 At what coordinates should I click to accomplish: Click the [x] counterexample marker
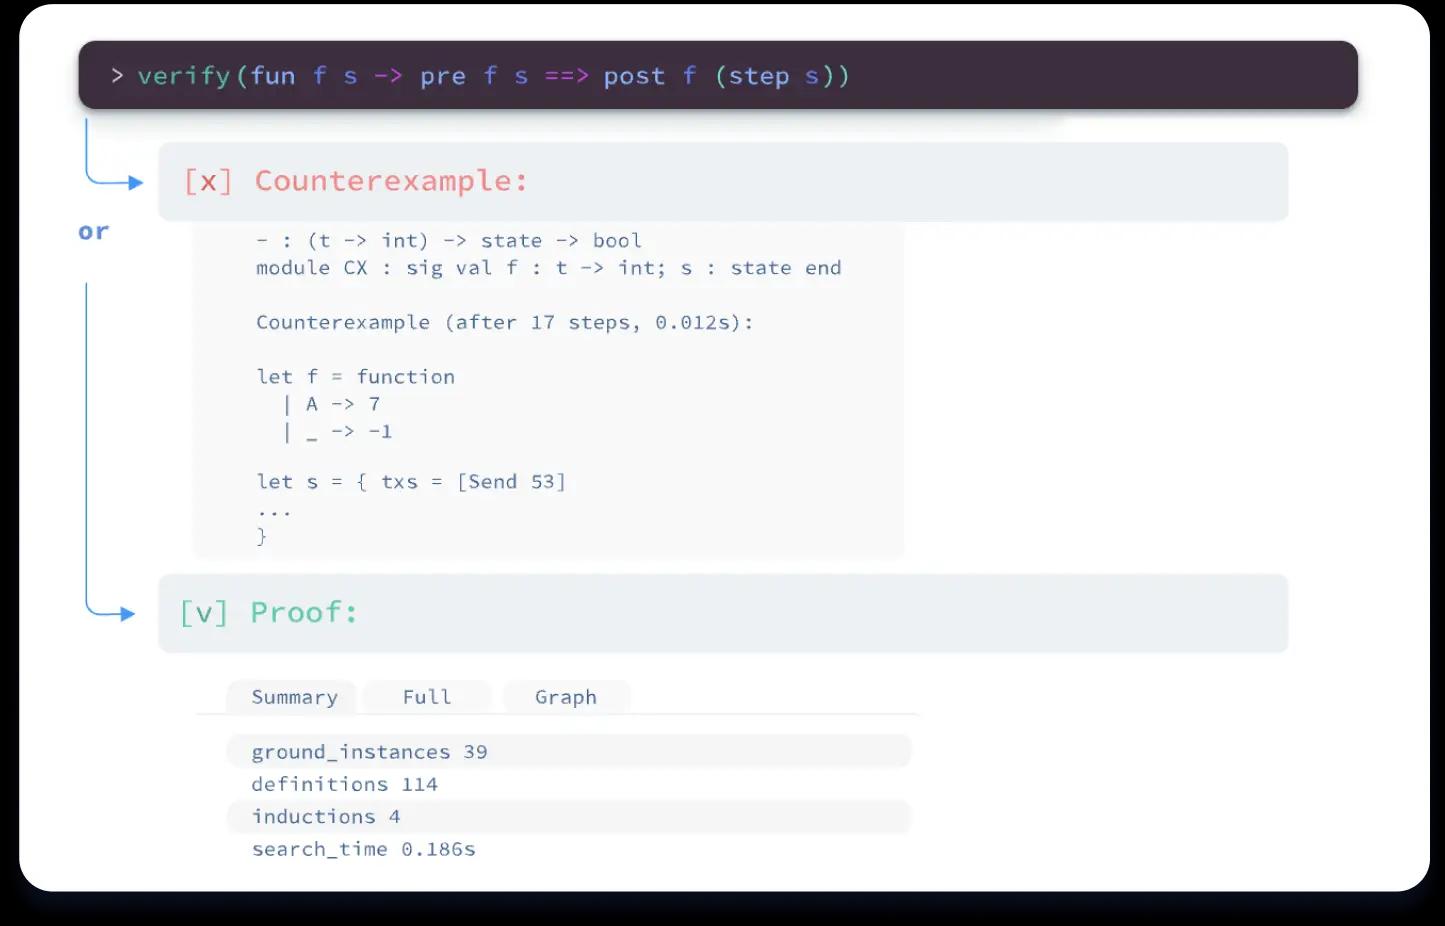click(x=208, y=181)
